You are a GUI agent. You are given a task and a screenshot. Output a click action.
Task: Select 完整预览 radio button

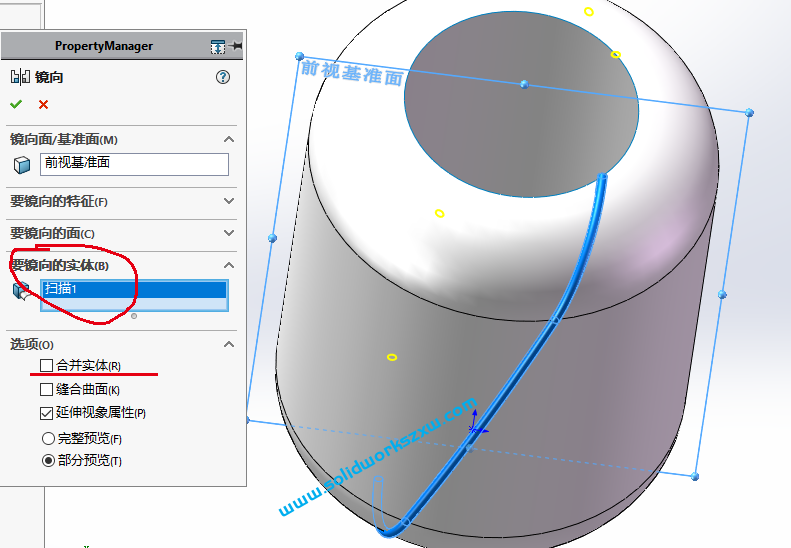point(48,439)
